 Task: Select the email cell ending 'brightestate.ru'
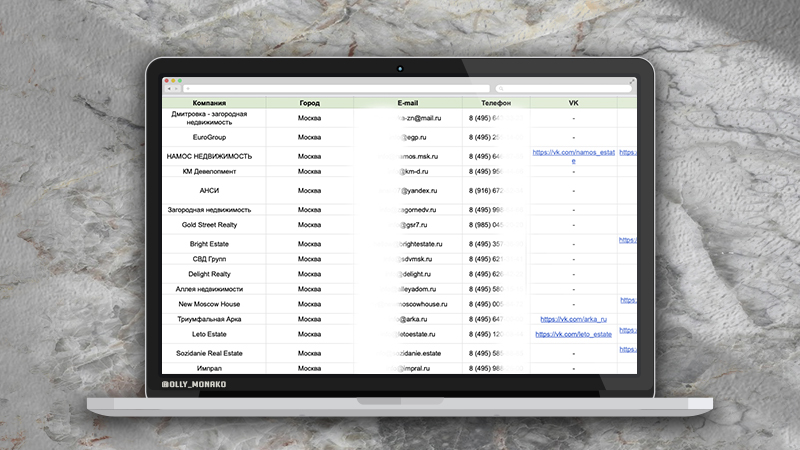coord(408,244)
